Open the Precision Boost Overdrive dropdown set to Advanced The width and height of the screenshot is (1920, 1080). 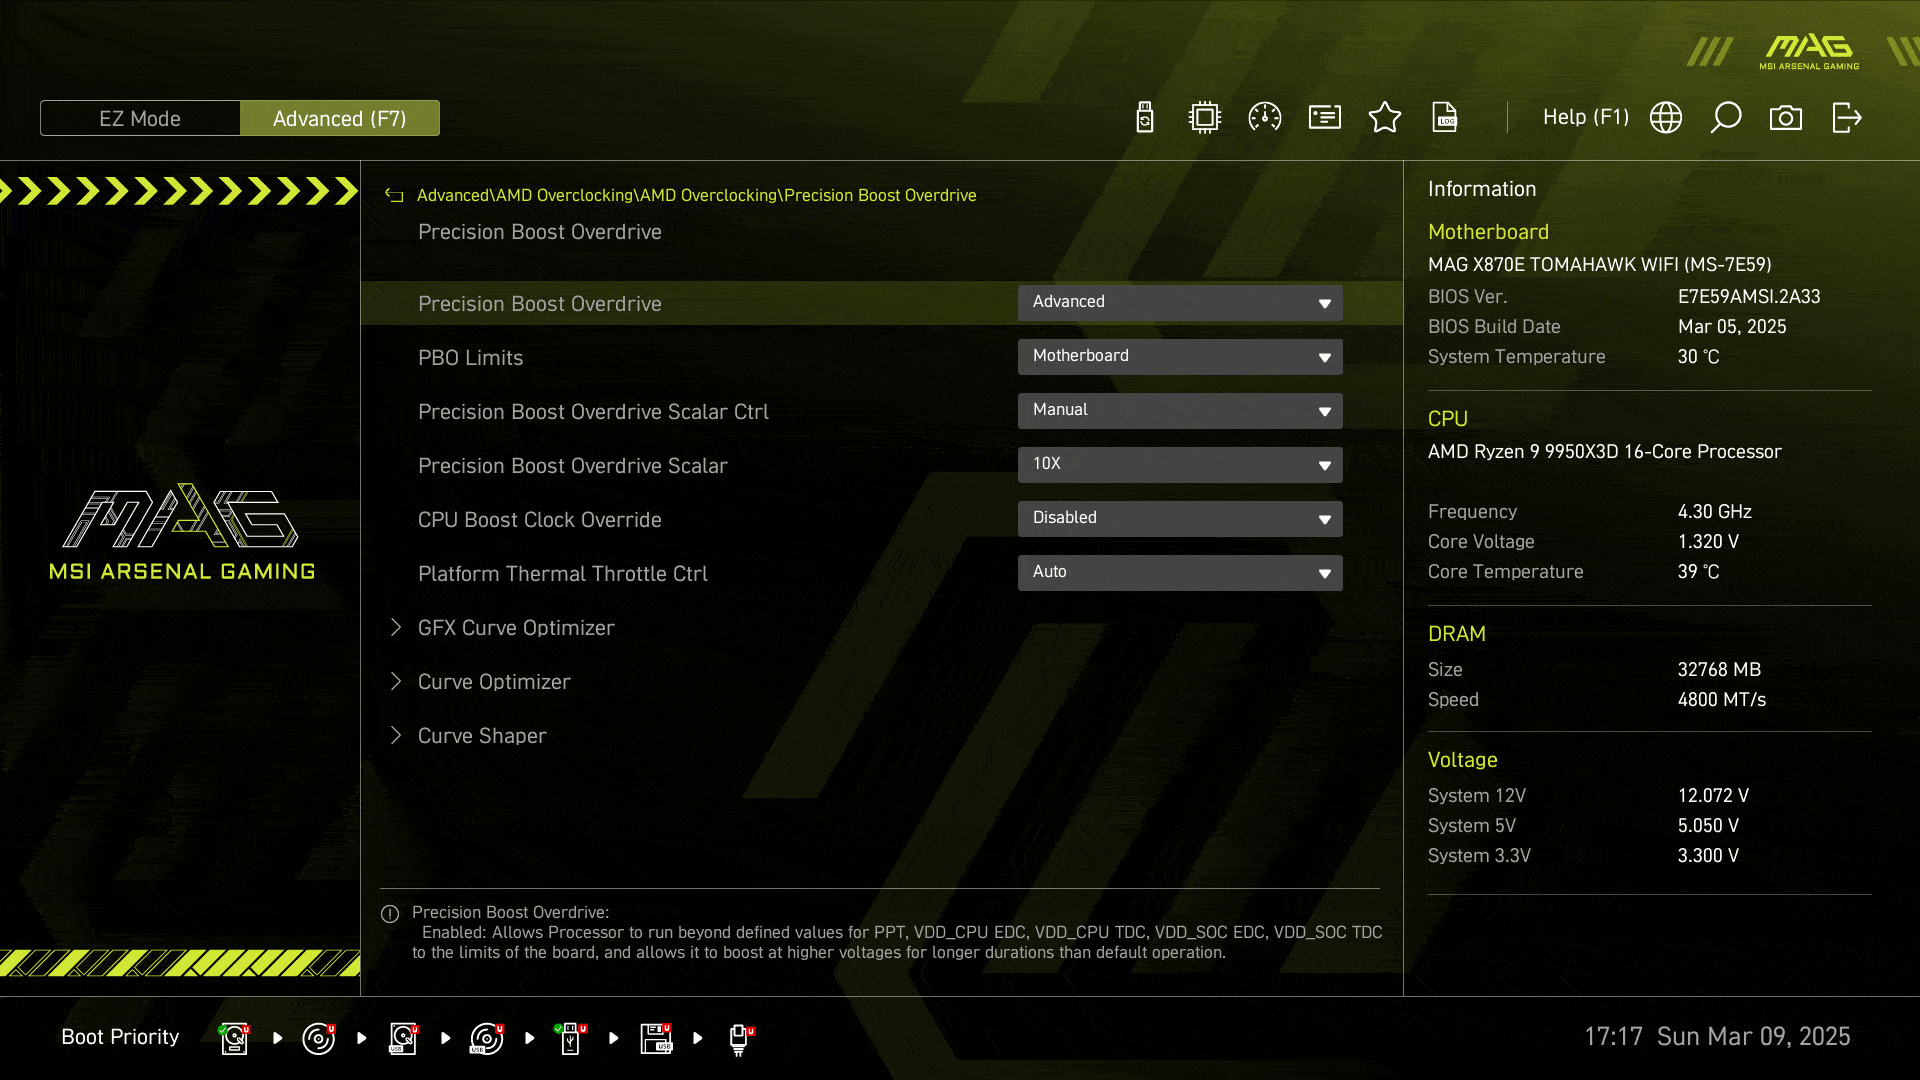(1180, 303)
